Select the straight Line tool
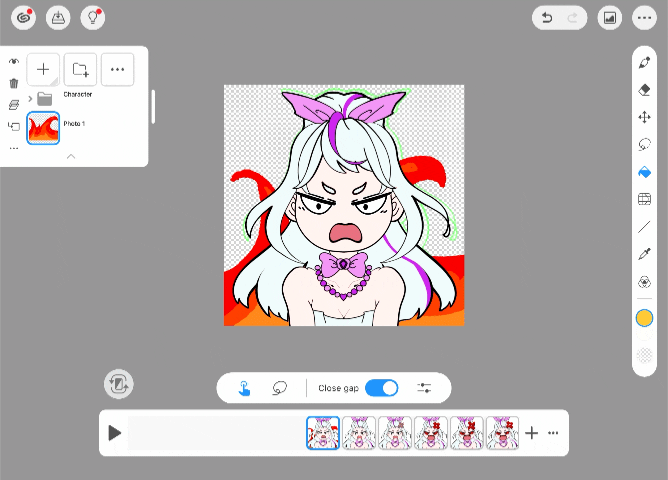Image resolution: width=668 pixels, height=480 pixels. [x=645, y=227]
